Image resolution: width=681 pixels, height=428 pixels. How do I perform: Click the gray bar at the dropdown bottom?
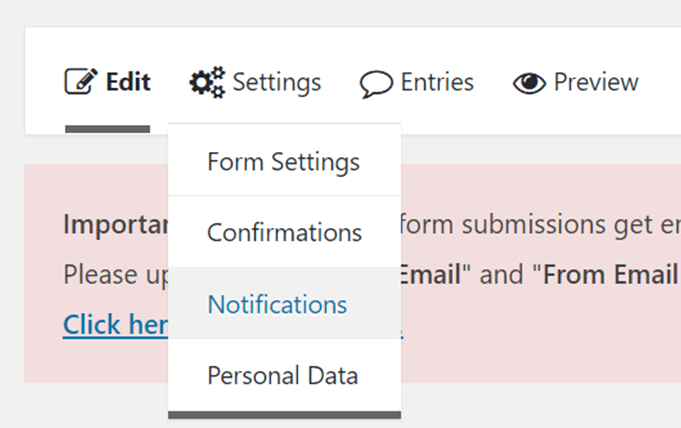click(x=284, y=414)
